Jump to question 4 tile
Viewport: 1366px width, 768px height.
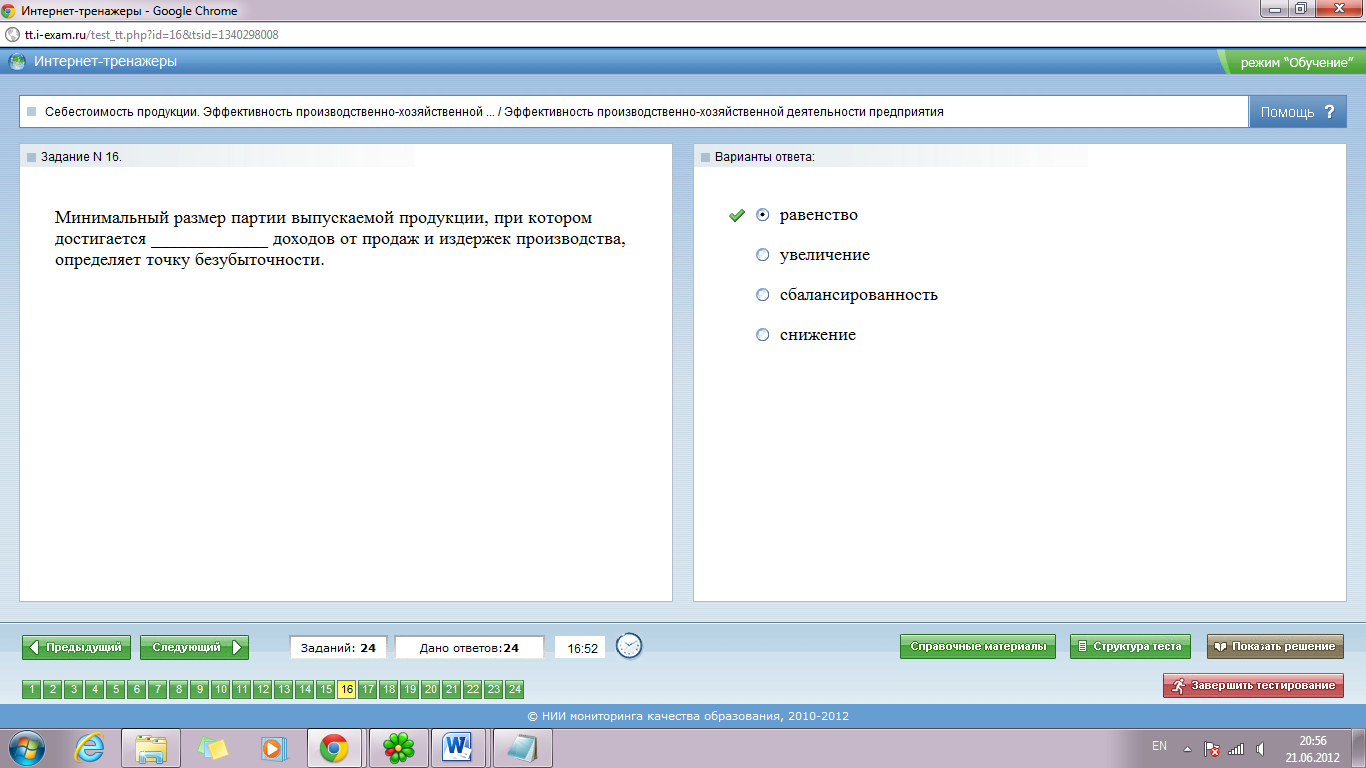pos(94,689)
